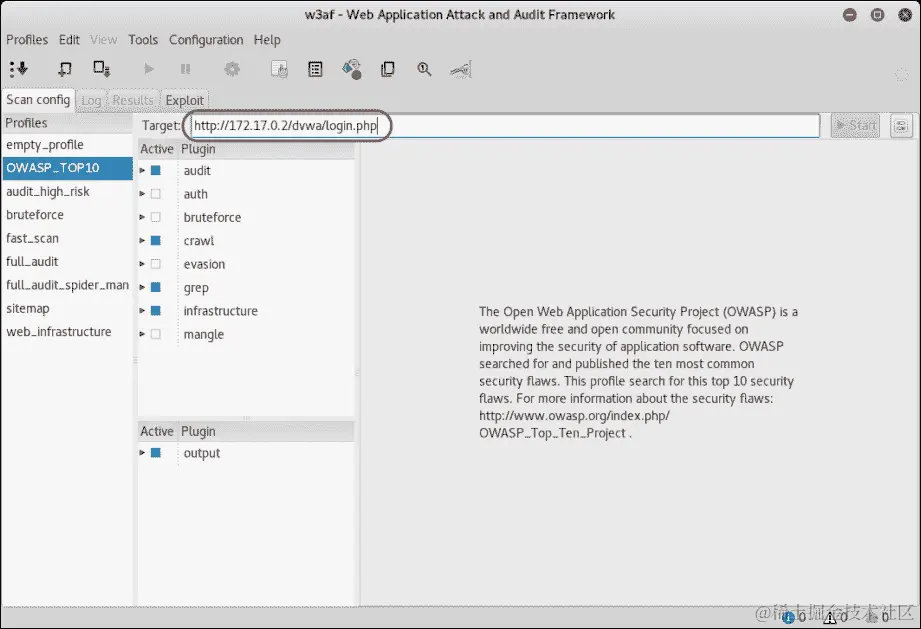This screenshot has width=921, height=629.
Task: Open the Export Request tool icon
Action: click(x=388, y=69)
